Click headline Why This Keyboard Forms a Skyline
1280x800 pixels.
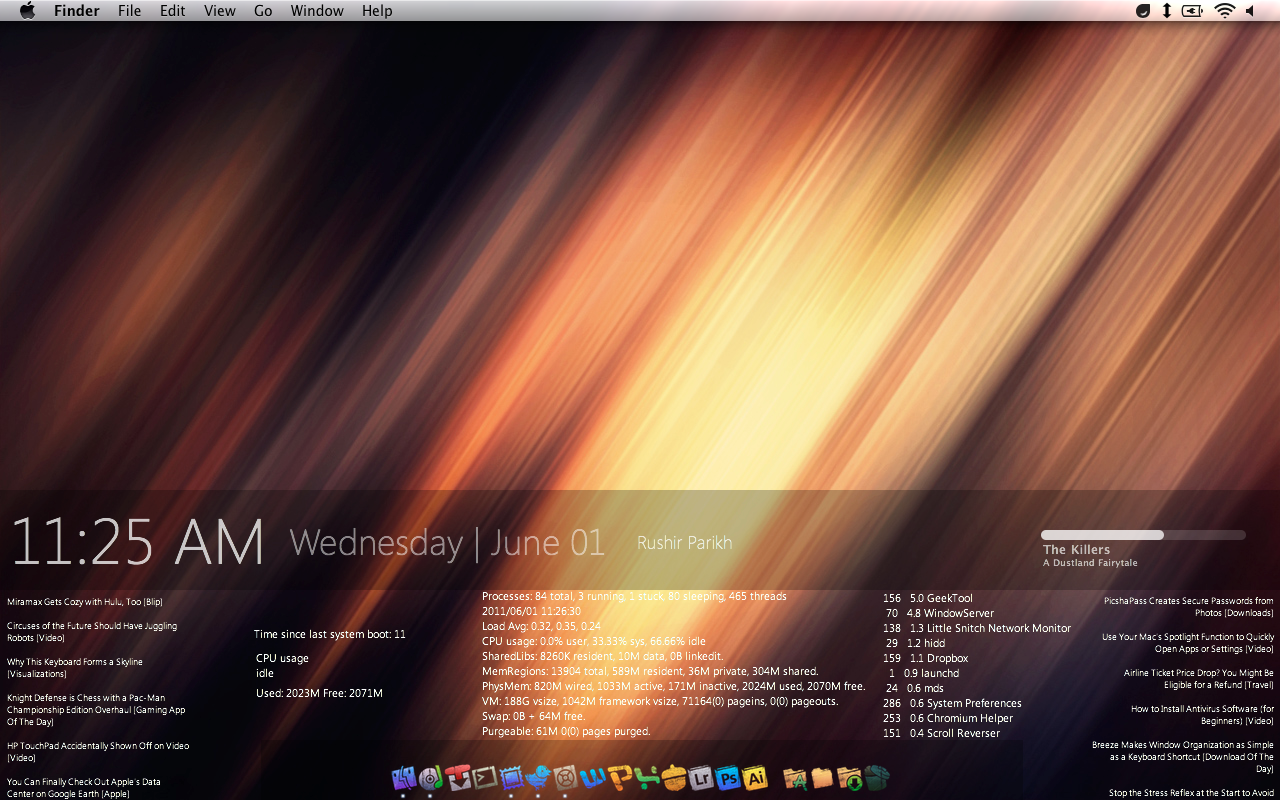pos(75,668)
